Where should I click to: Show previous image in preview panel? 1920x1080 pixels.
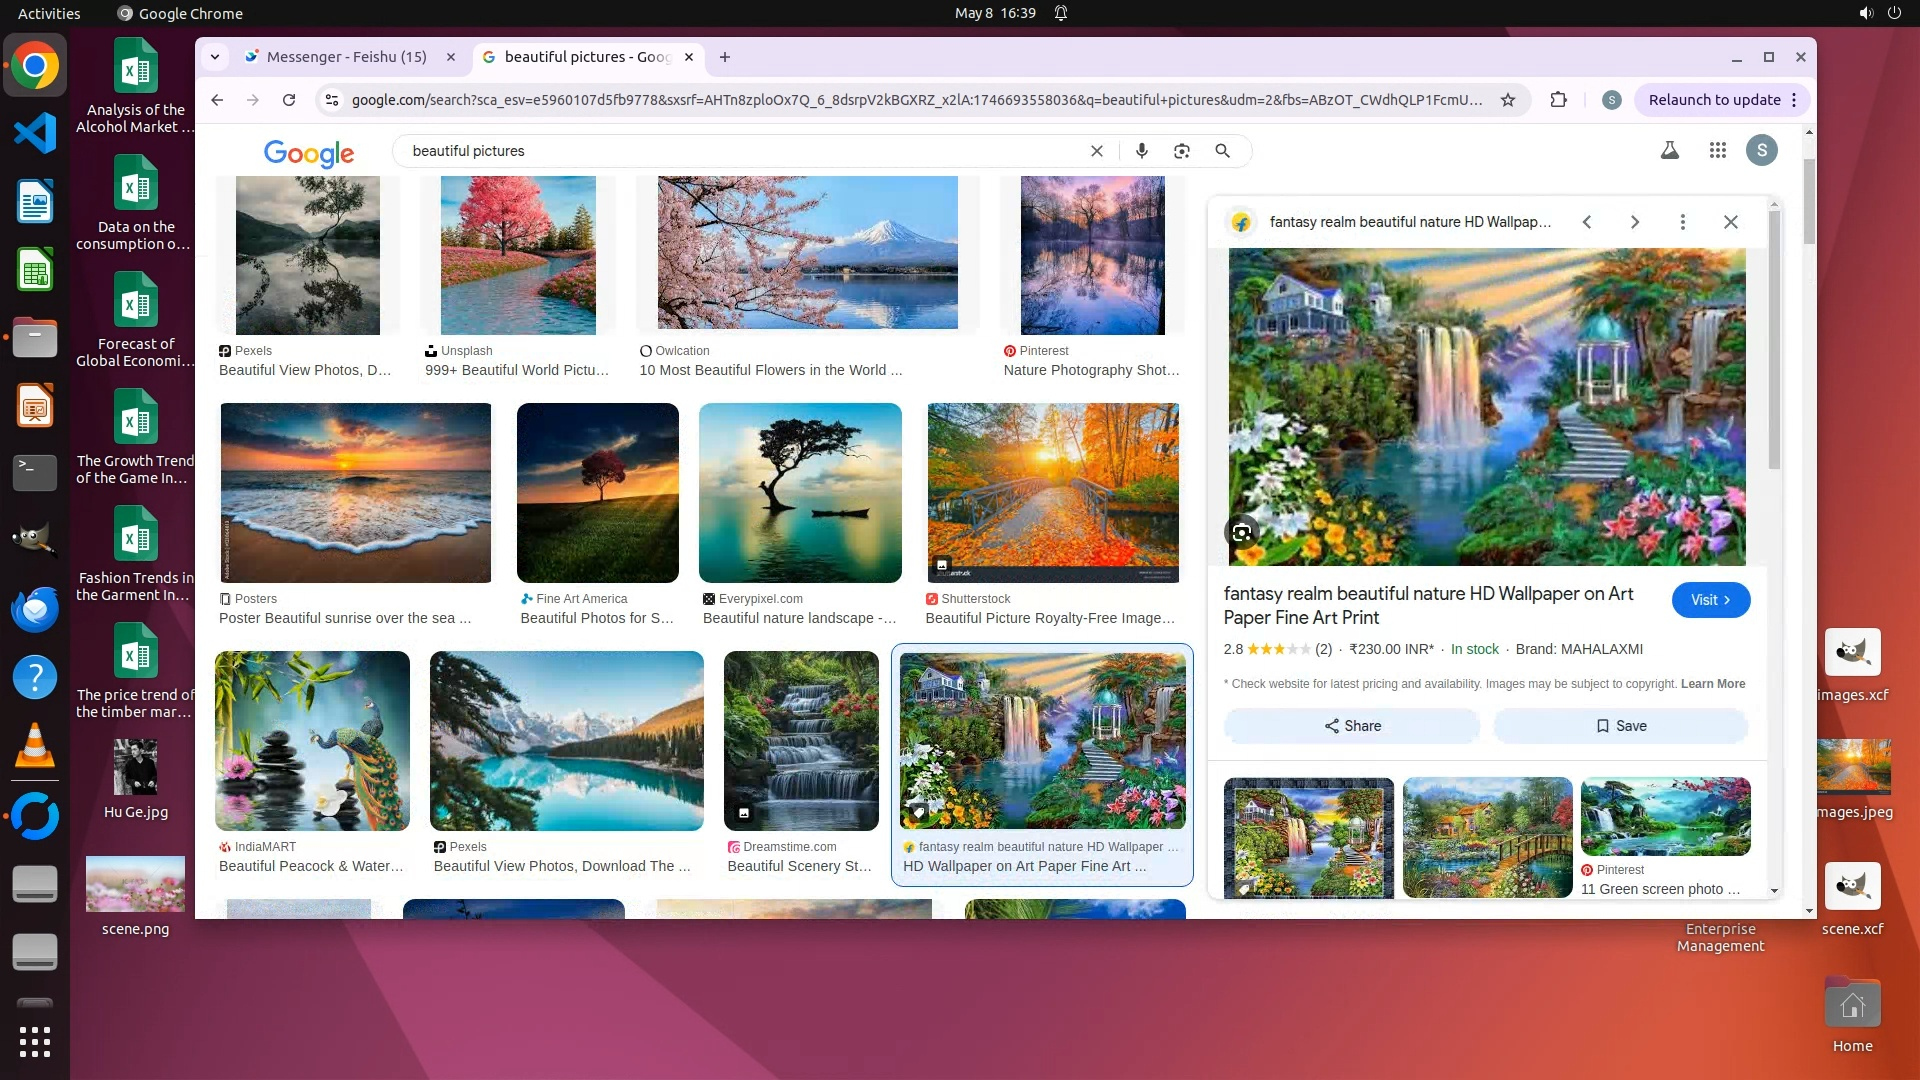1587,222
